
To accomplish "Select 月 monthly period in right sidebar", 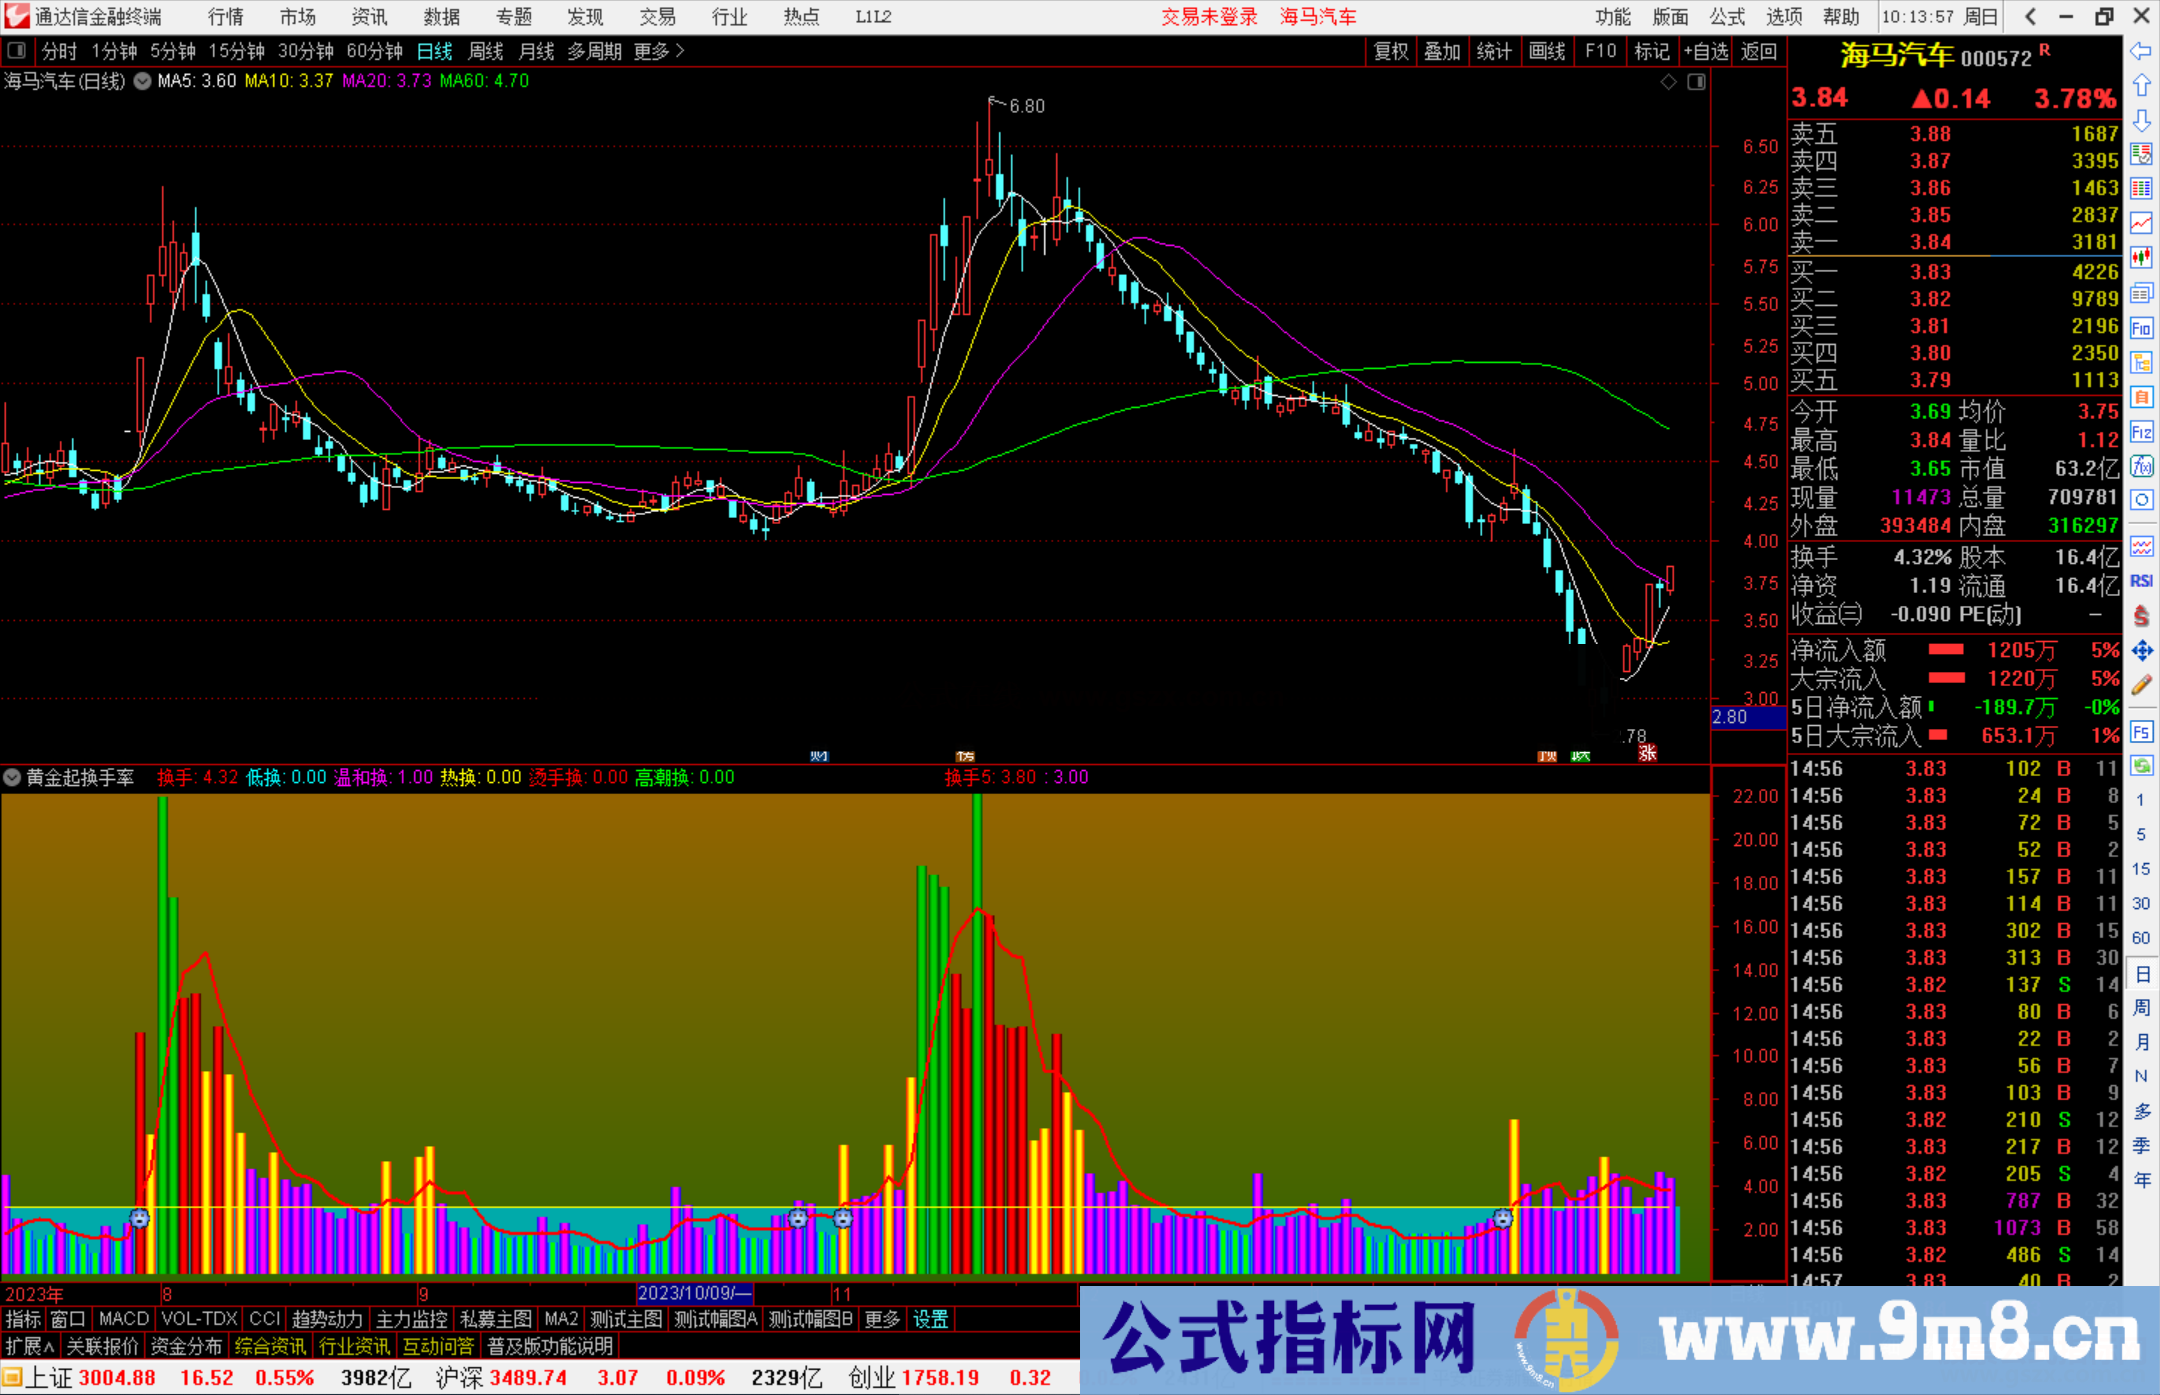I will click(2141, 1042).
